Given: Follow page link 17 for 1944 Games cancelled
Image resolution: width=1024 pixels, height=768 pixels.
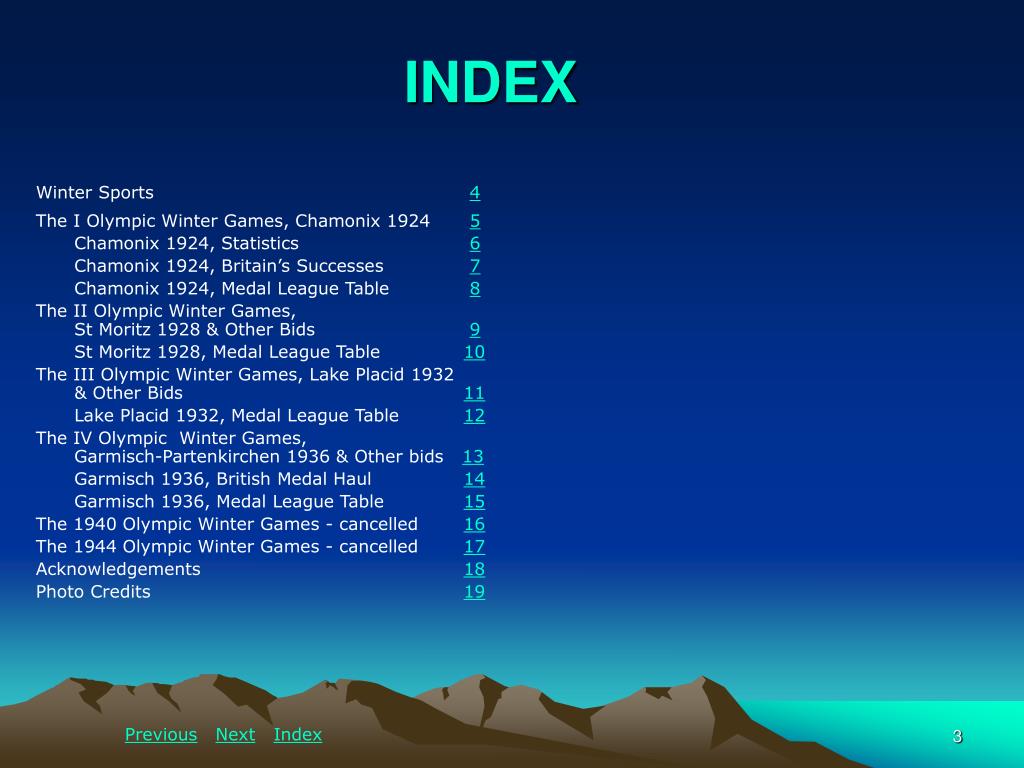Looking at the screenshot, I should [x=474, y=547].
